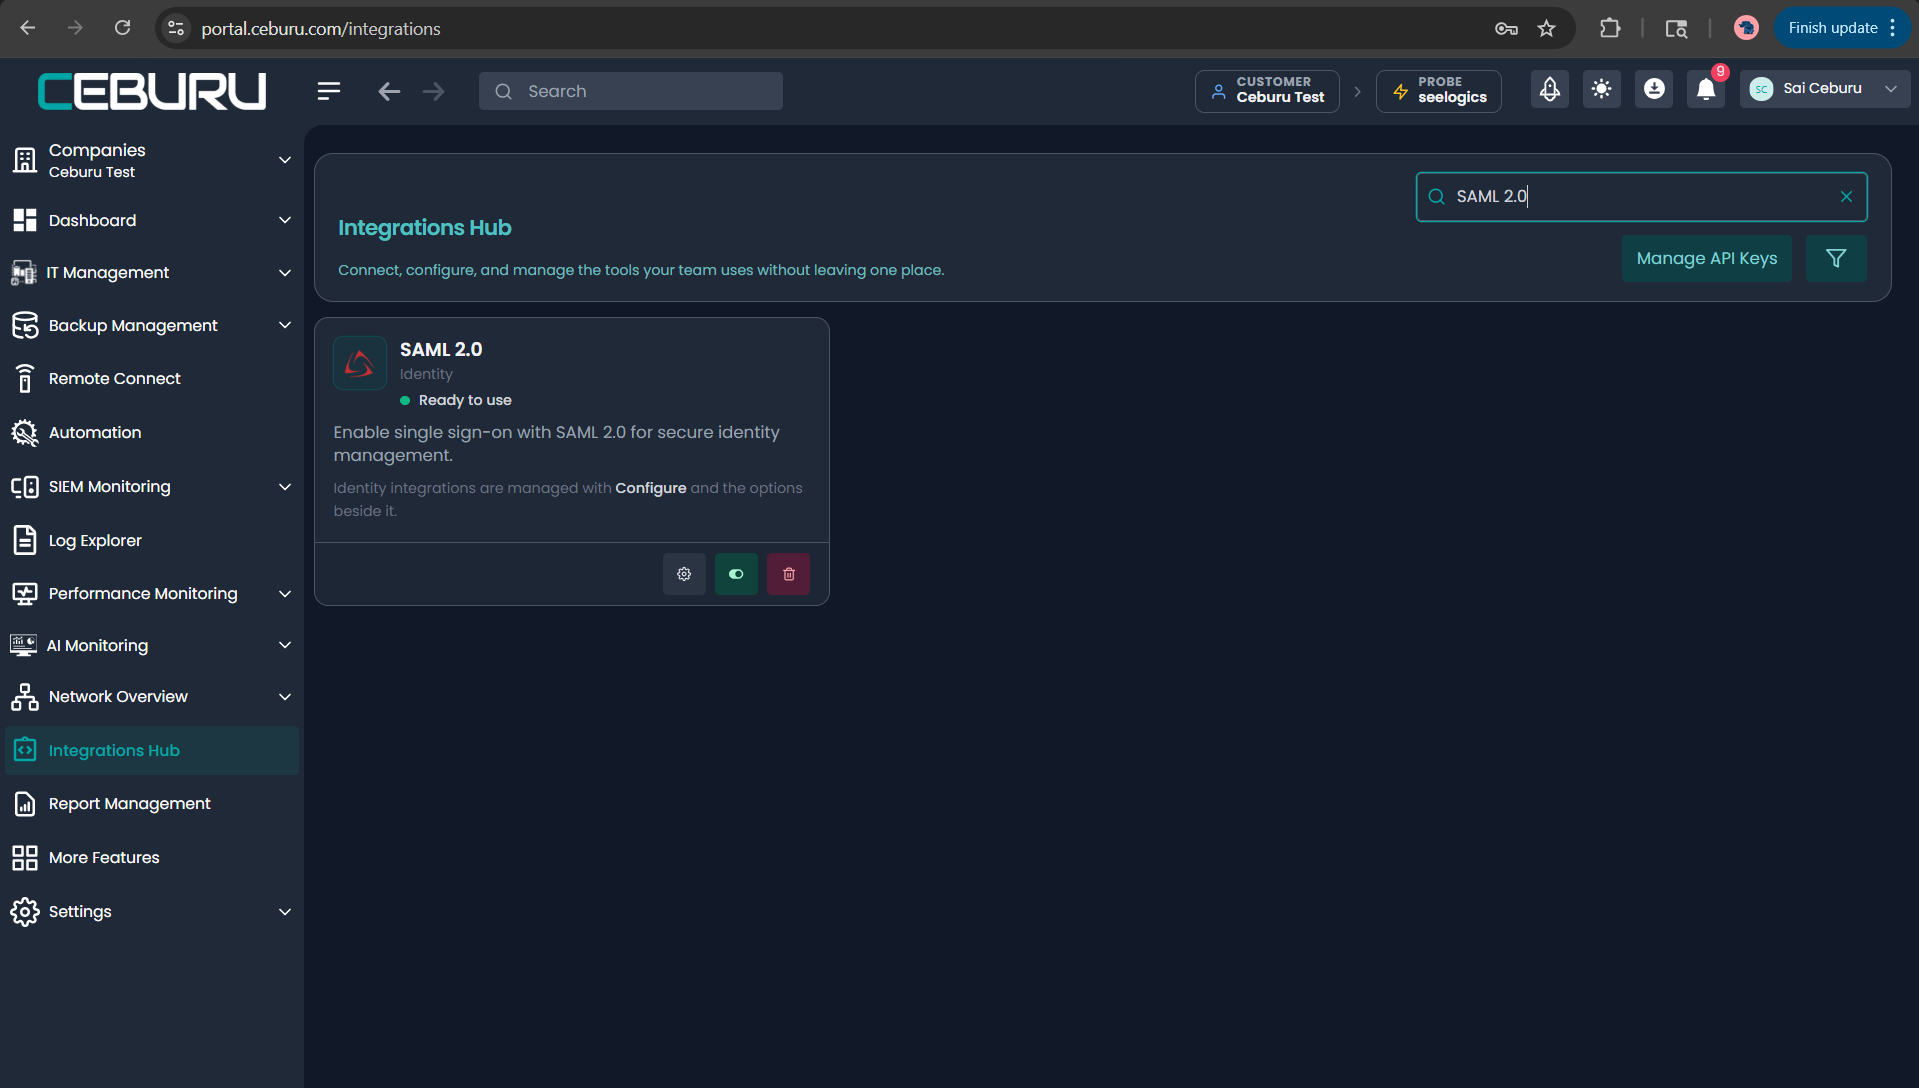Open Manage API Keys
This screenshot has width=1919, height=1088.
[x=1707, y=258]
